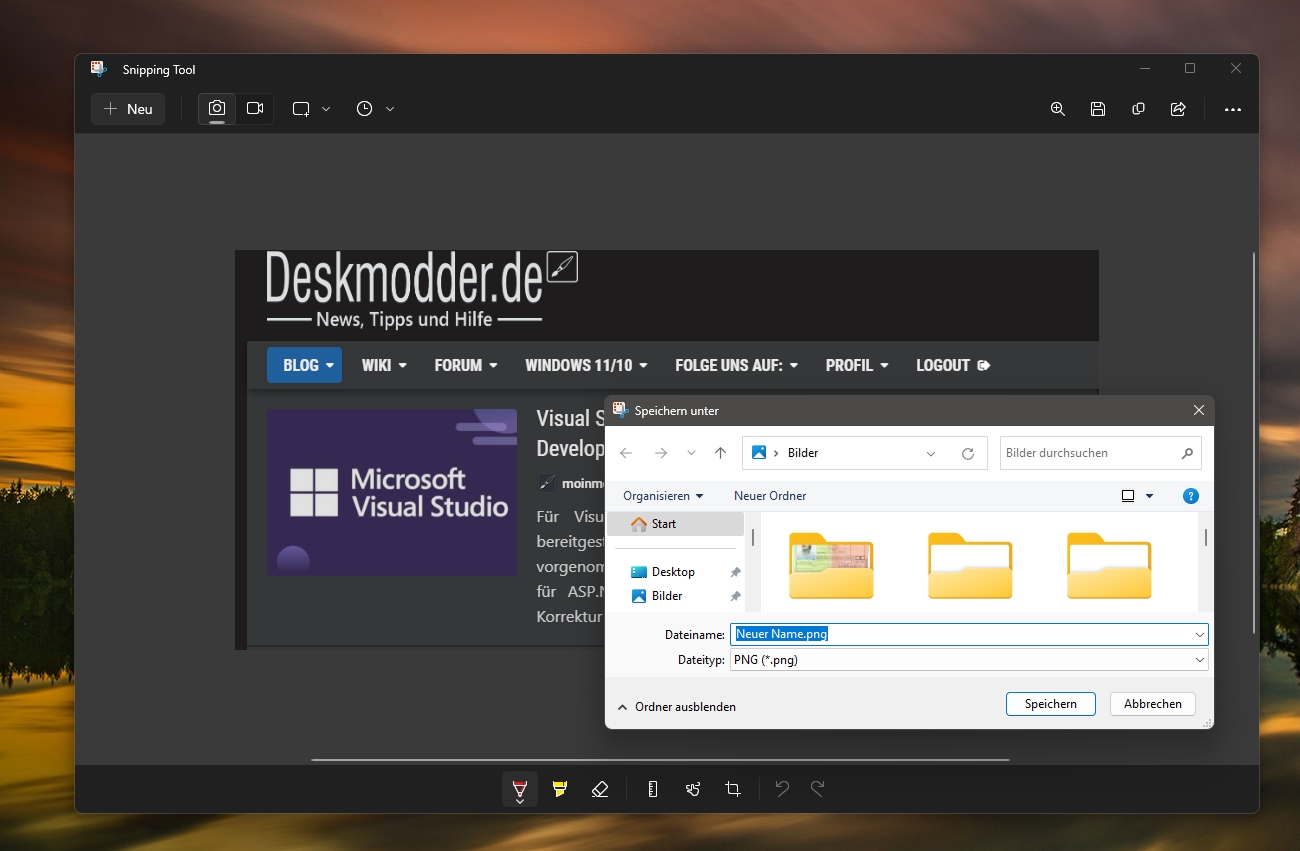Click pin icon next to Bilder
Image resolution: width=1300 pixels, height=851 pixels.
735,596
